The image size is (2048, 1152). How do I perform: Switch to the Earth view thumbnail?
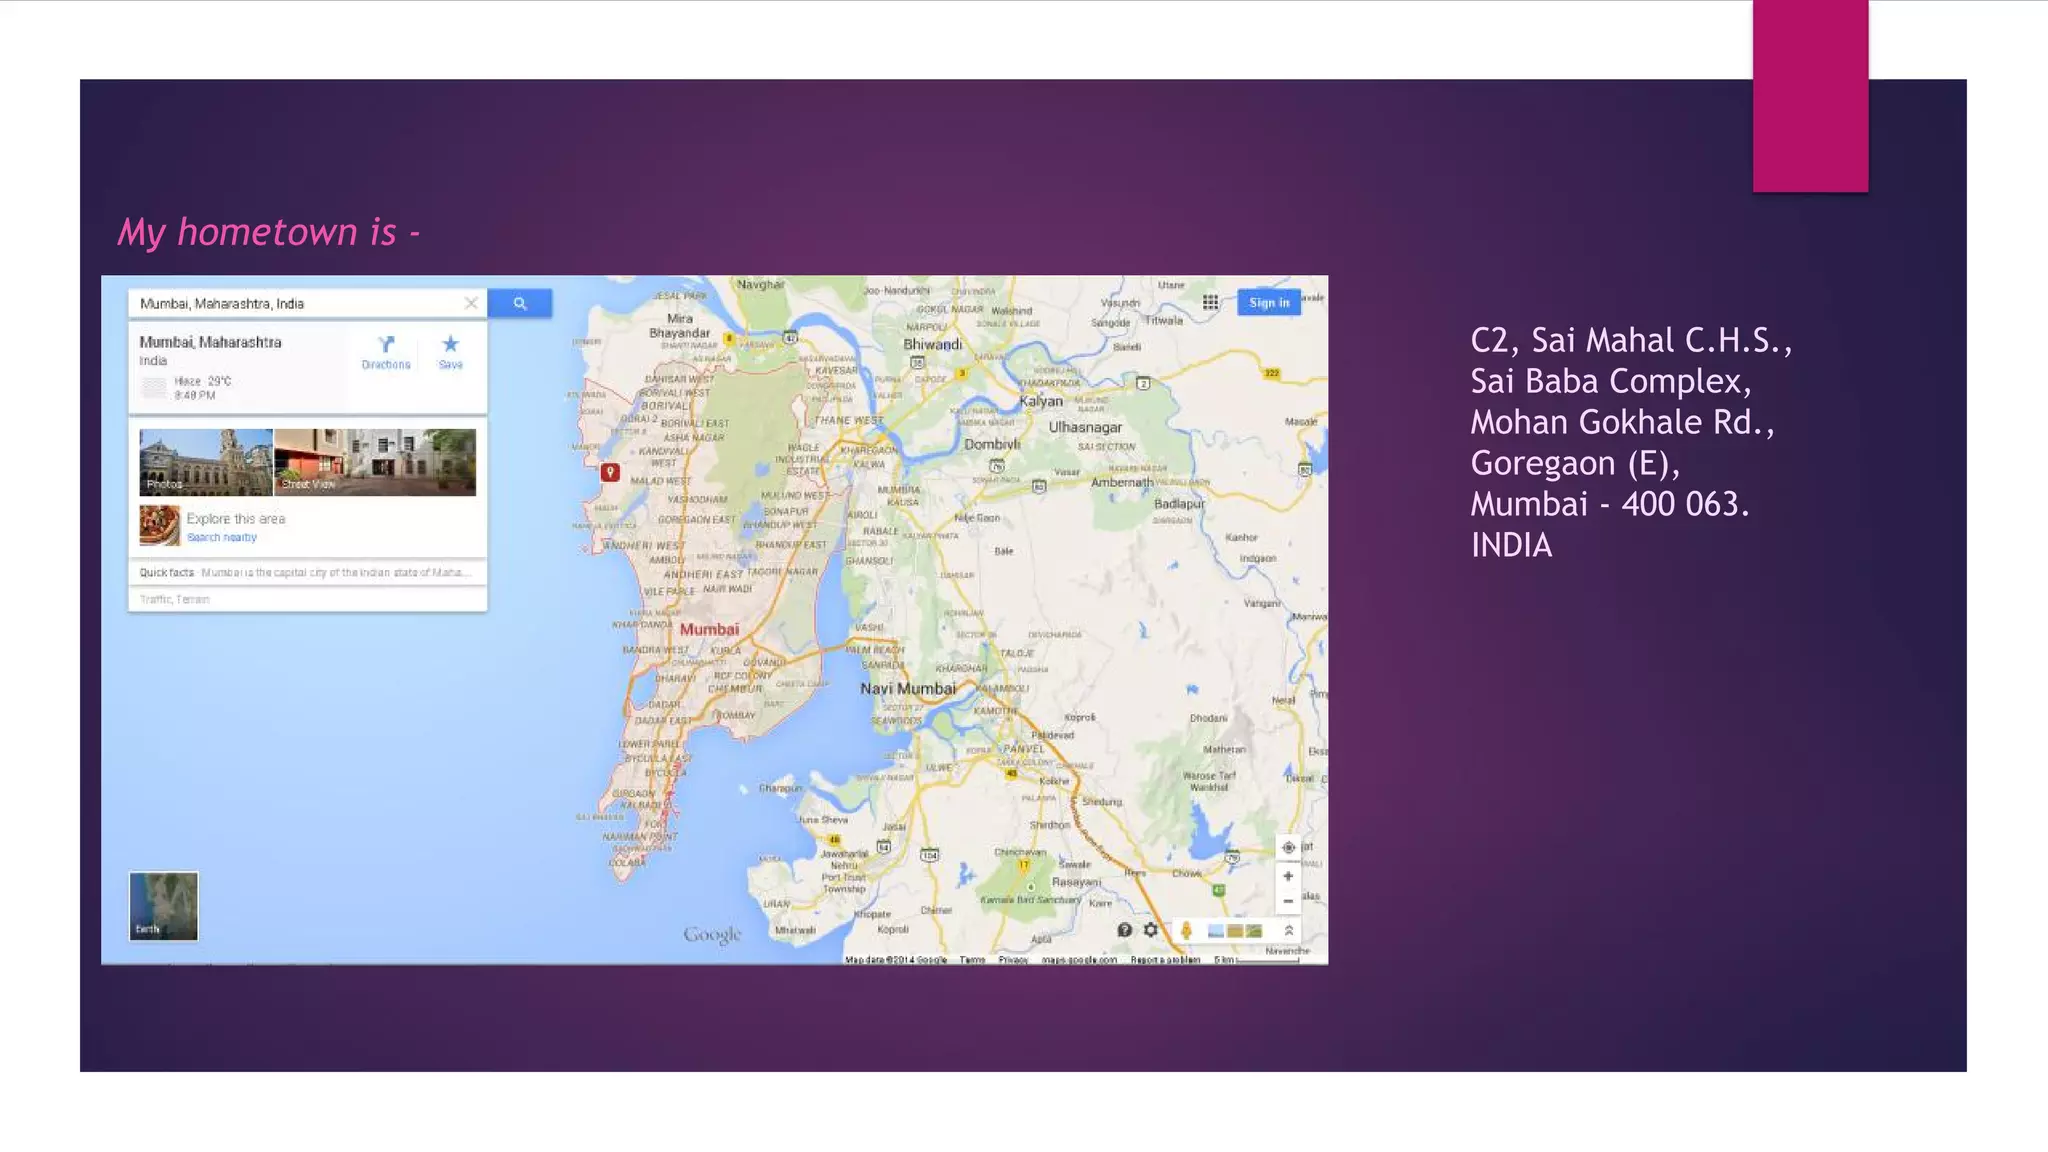(164, 906)
